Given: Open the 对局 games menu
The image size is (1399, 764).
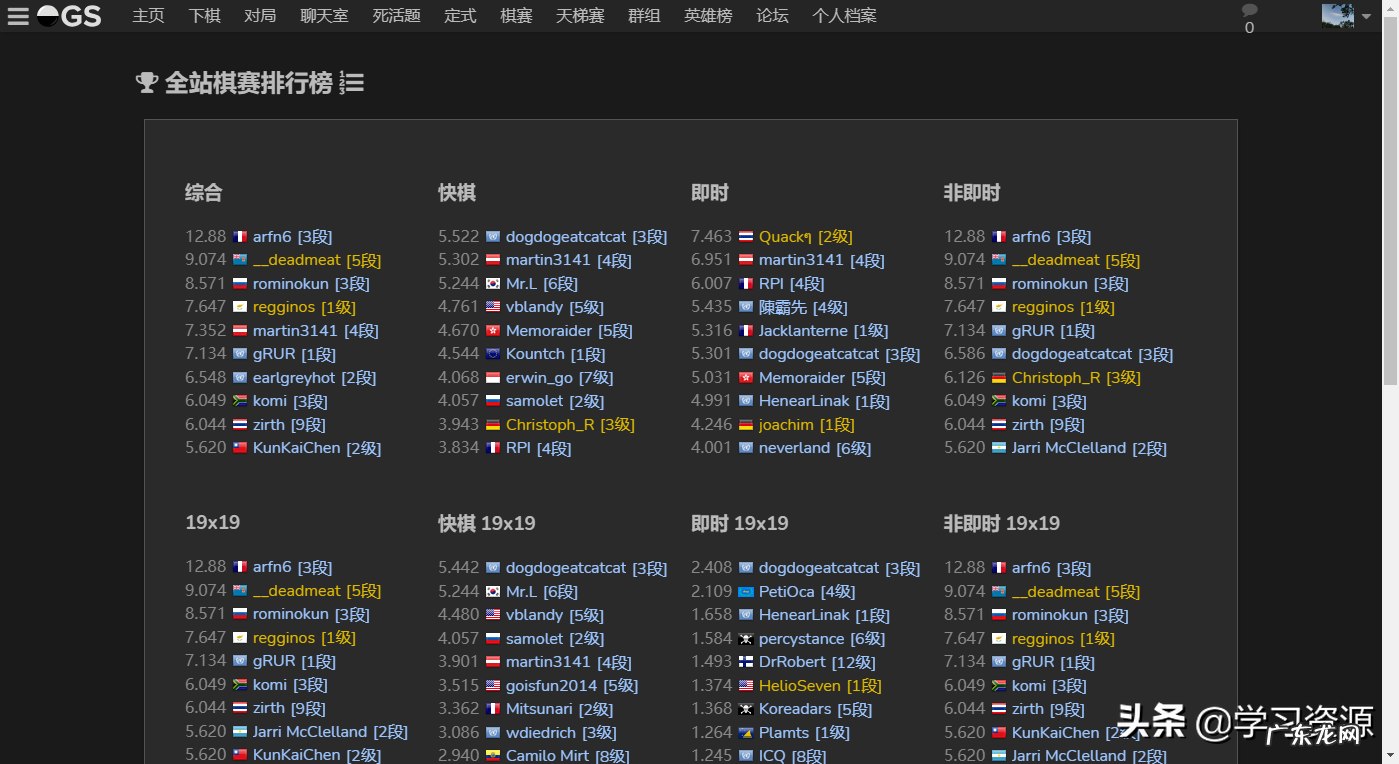Looking at the screenshot, I should (x=260, y=16).
